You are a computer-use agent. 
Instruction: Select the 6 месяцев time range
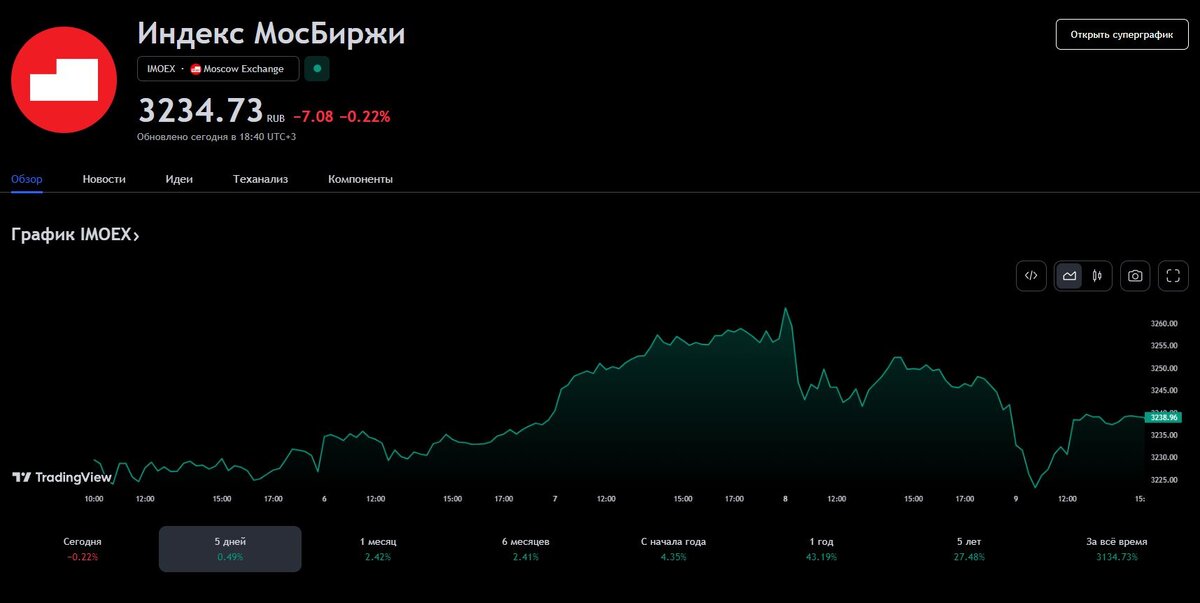tap(526, 548)
